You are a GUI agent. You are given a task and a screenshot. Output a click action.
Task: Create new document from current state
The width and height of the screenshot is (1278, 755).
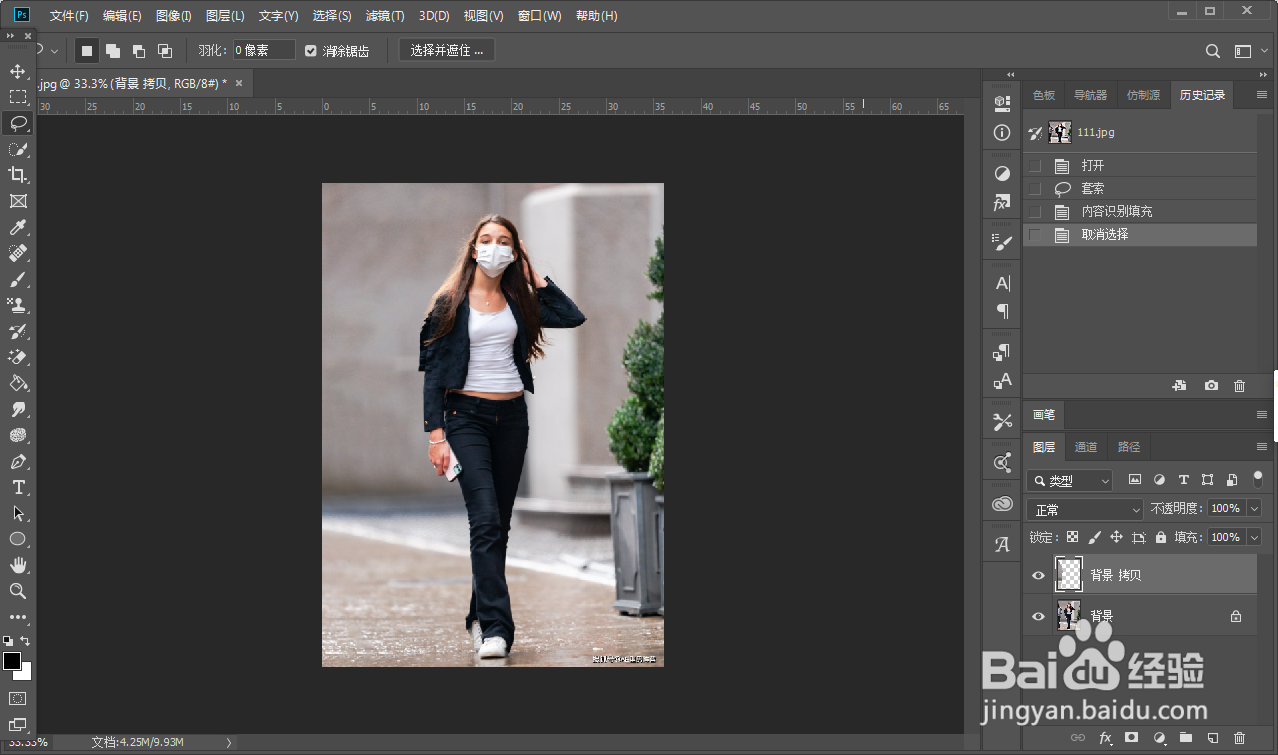click(x=1180, y=385)
